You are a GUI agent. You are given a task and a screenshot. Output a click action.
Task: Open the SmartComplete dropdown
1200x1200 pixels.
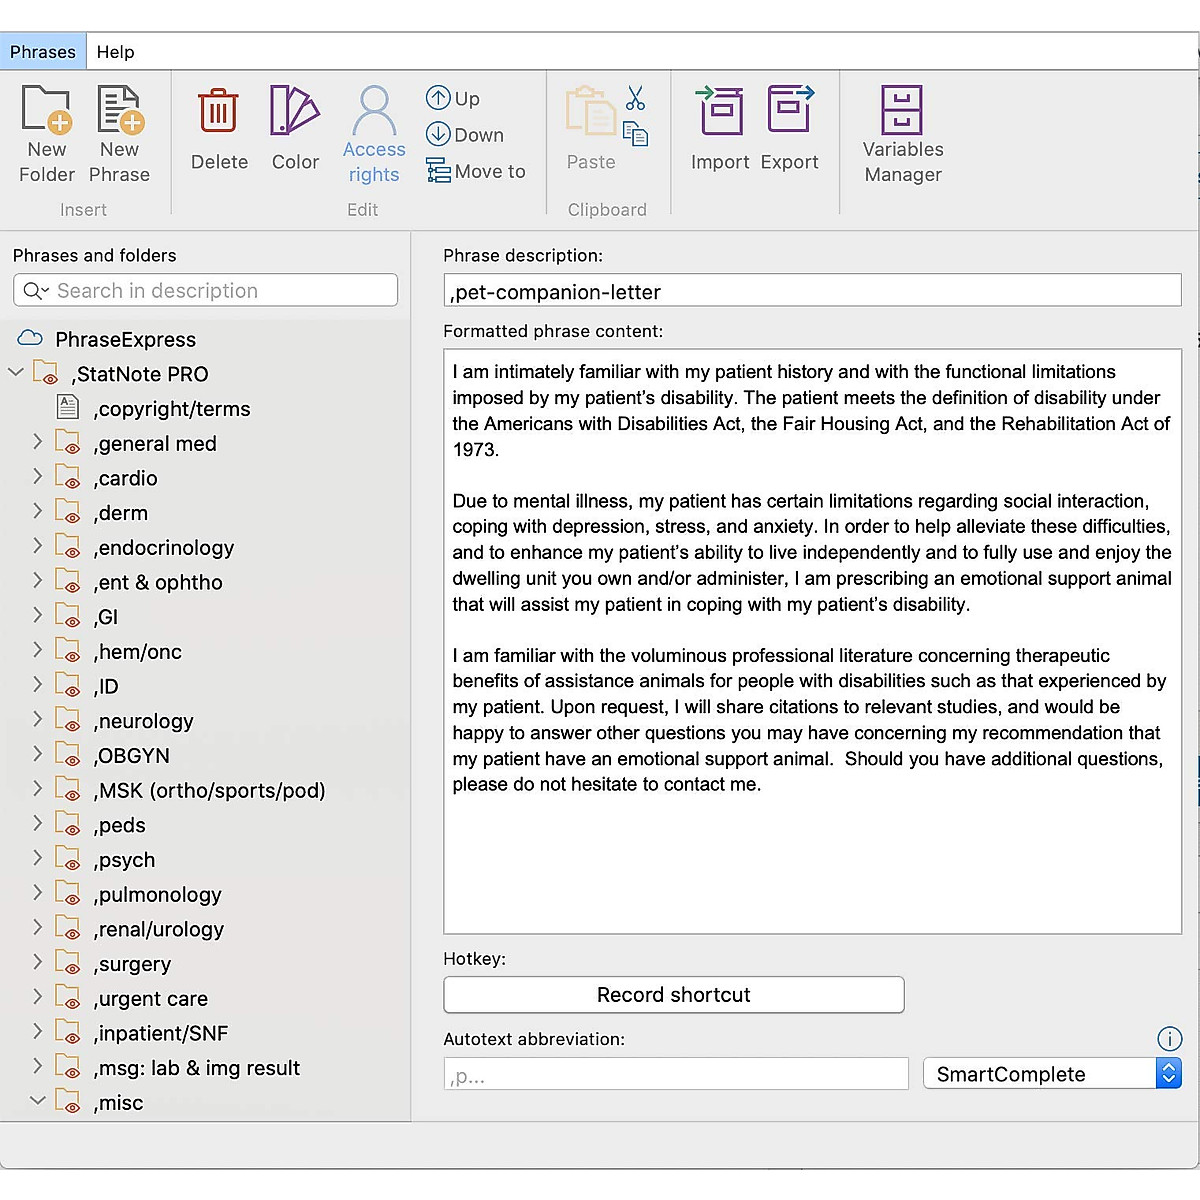[x=1168, y=1073]
